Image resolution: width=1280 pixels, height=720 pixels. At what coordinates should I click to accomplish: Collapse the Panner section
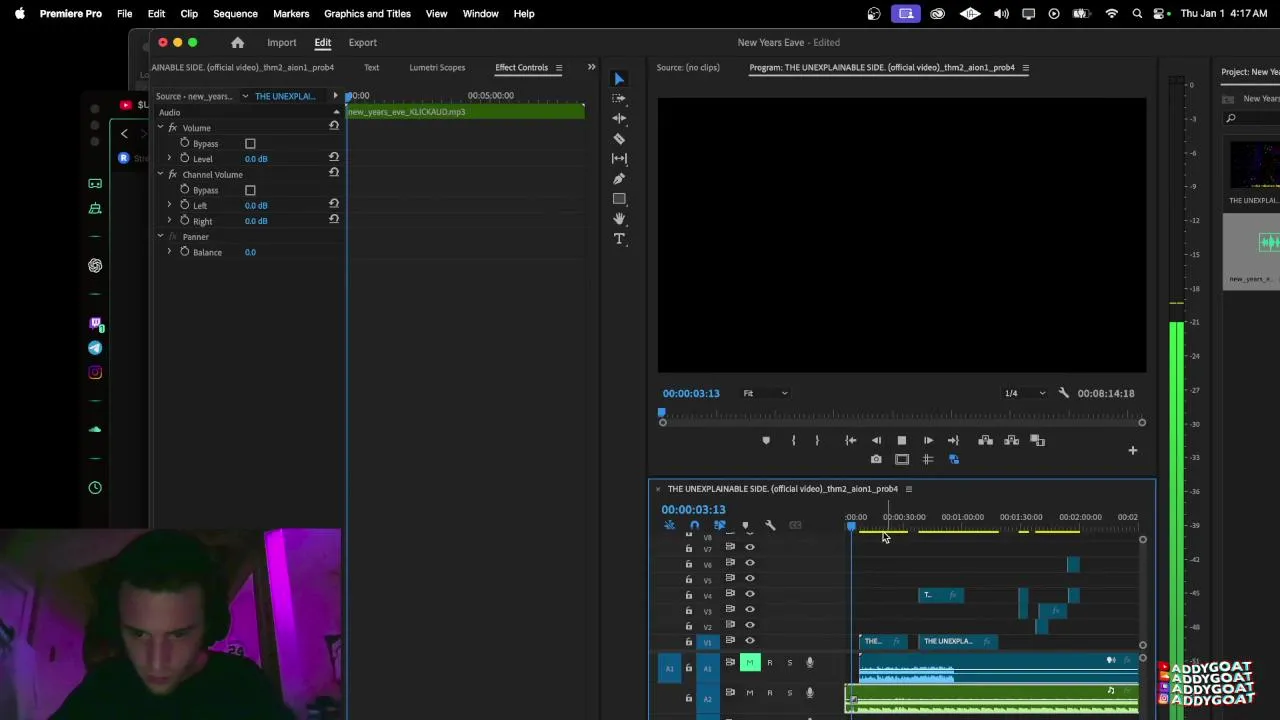pos(160,237)
